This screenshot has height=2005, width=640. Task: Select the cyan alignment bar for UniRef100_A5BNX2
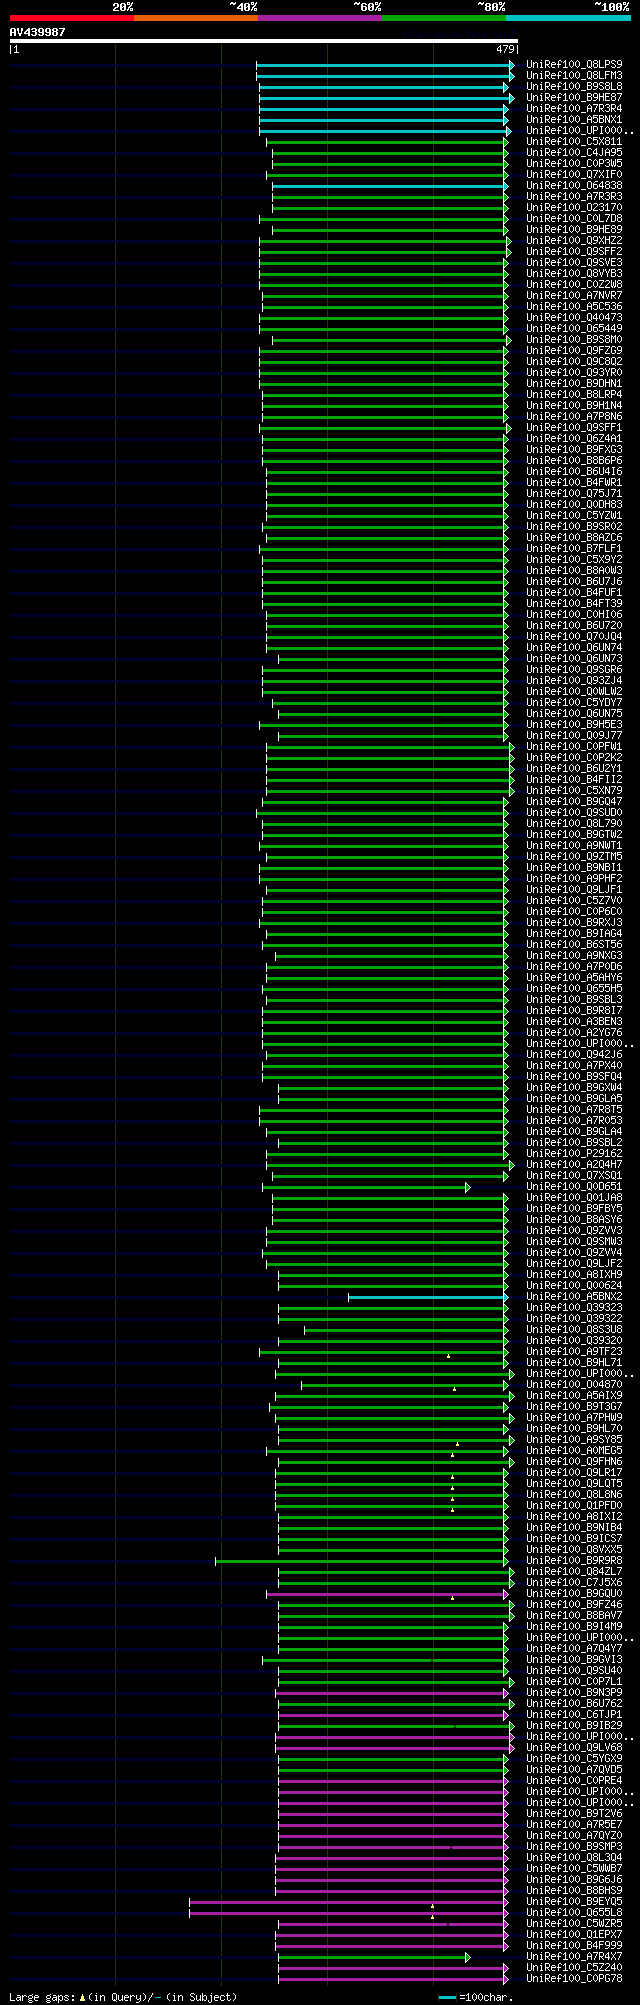[x=428, y=1297]
